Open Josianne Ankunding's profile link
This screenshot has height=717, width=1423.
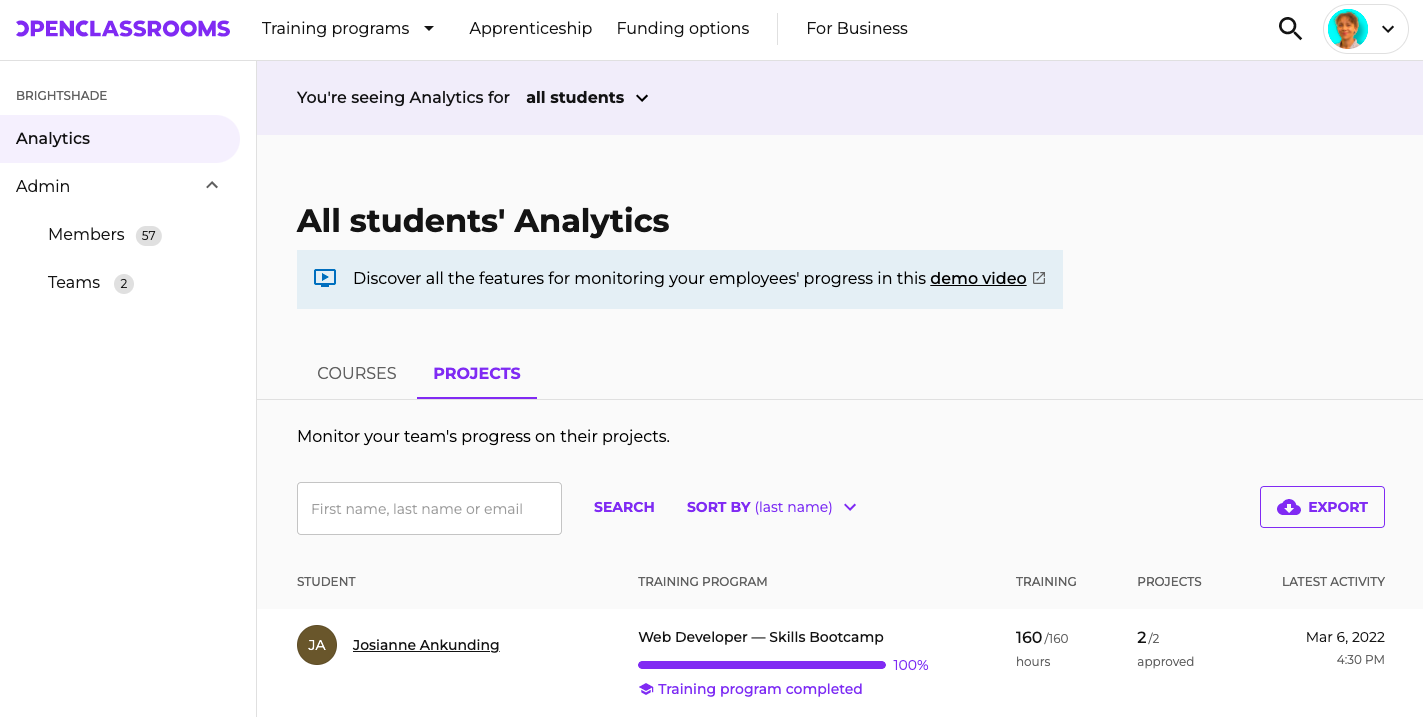point(426,645)
